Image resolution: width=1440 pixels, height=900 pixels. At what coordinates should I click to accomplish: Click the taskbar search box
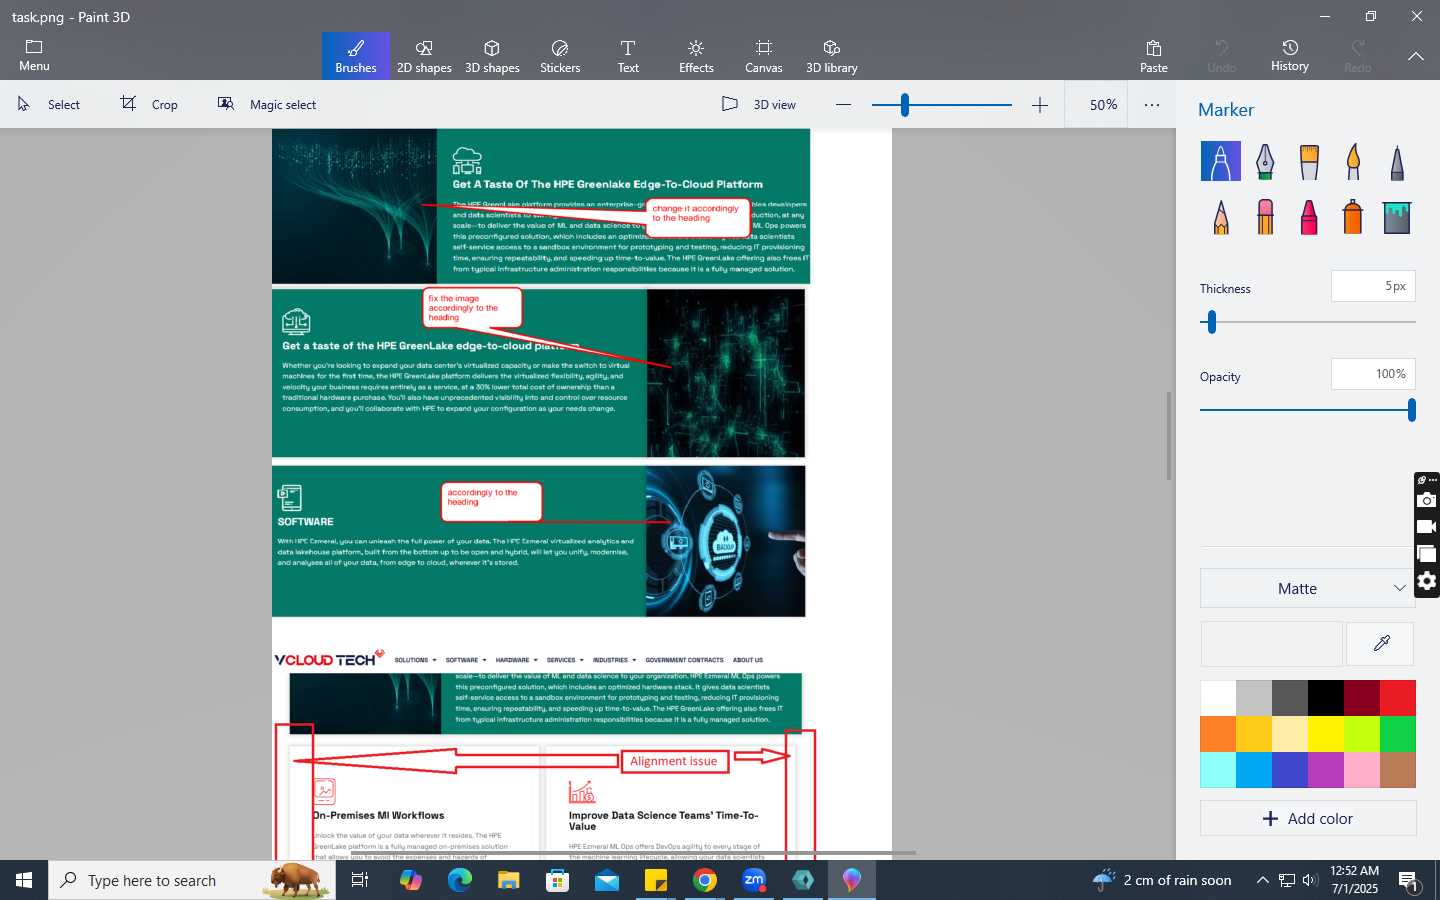tap(192, 880)
